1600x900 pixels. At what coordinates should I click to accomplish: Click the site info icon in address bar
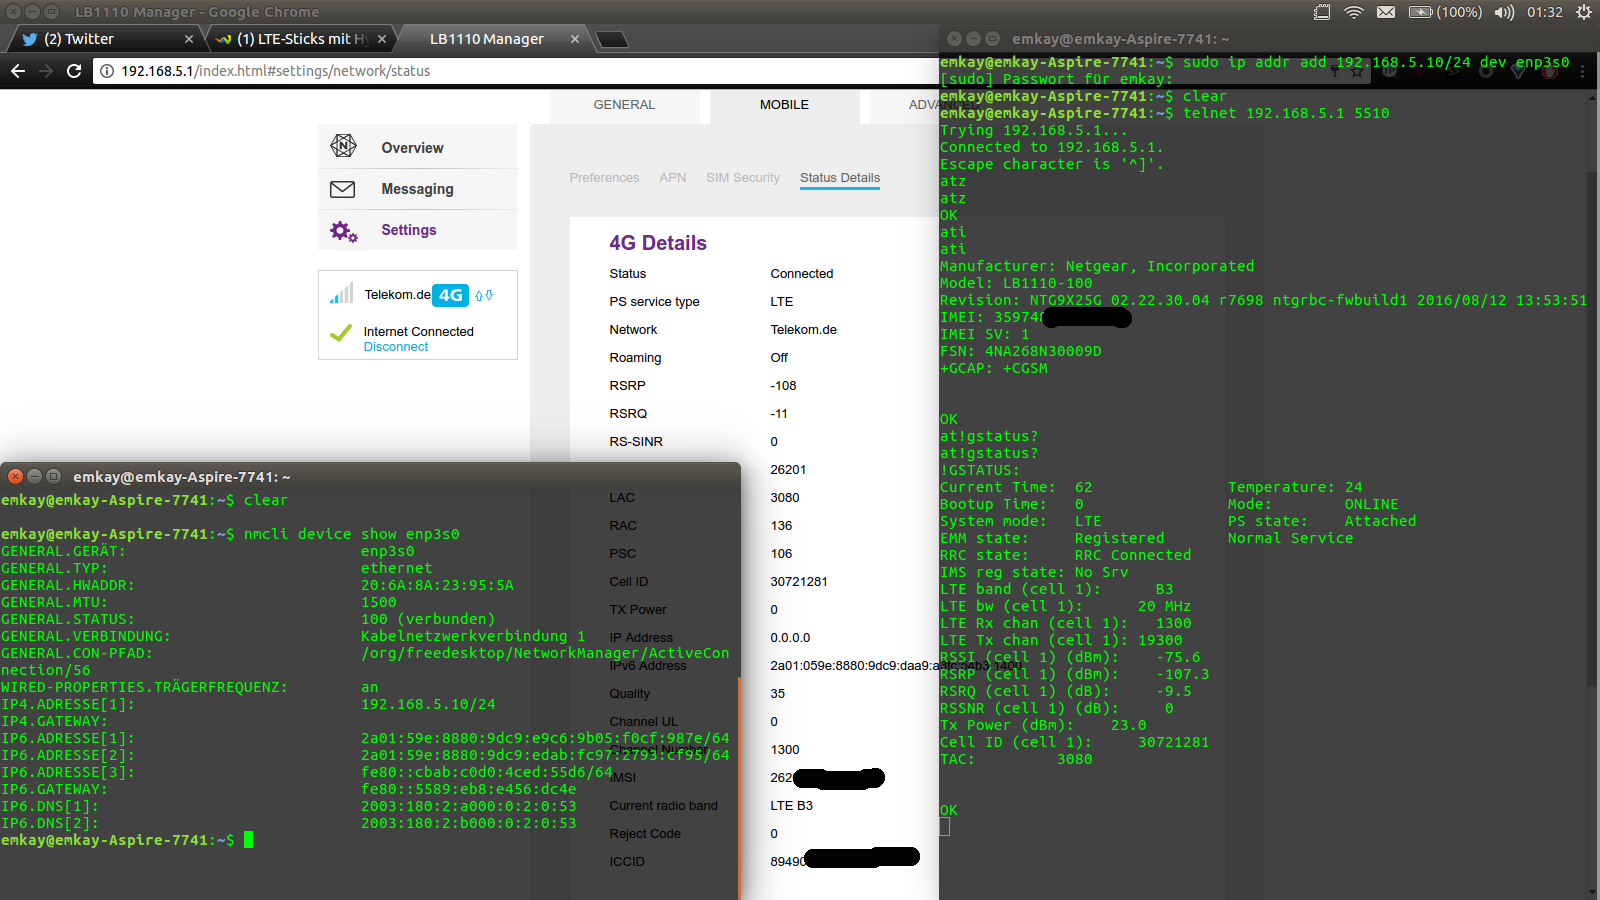[107, 71]
